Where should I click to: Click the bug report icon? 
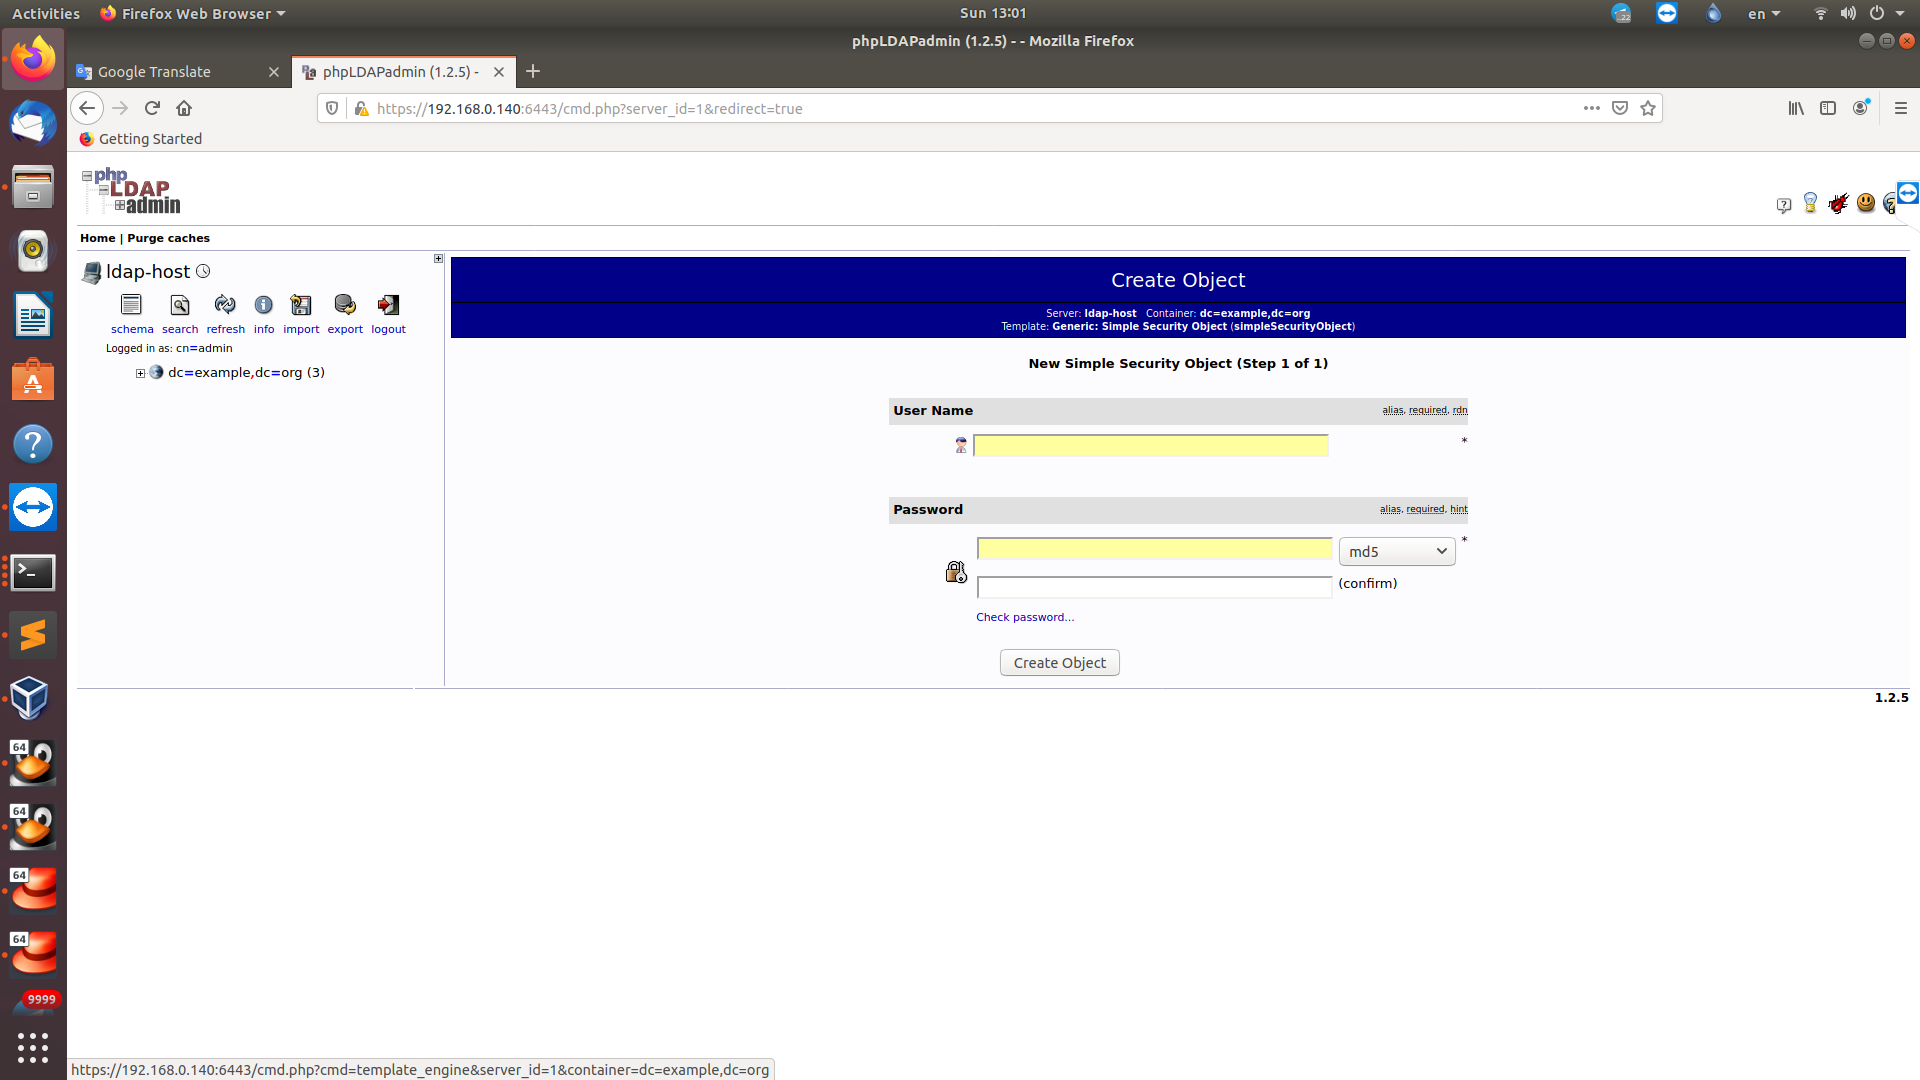pyautogui.click(x=1838, y=204)
